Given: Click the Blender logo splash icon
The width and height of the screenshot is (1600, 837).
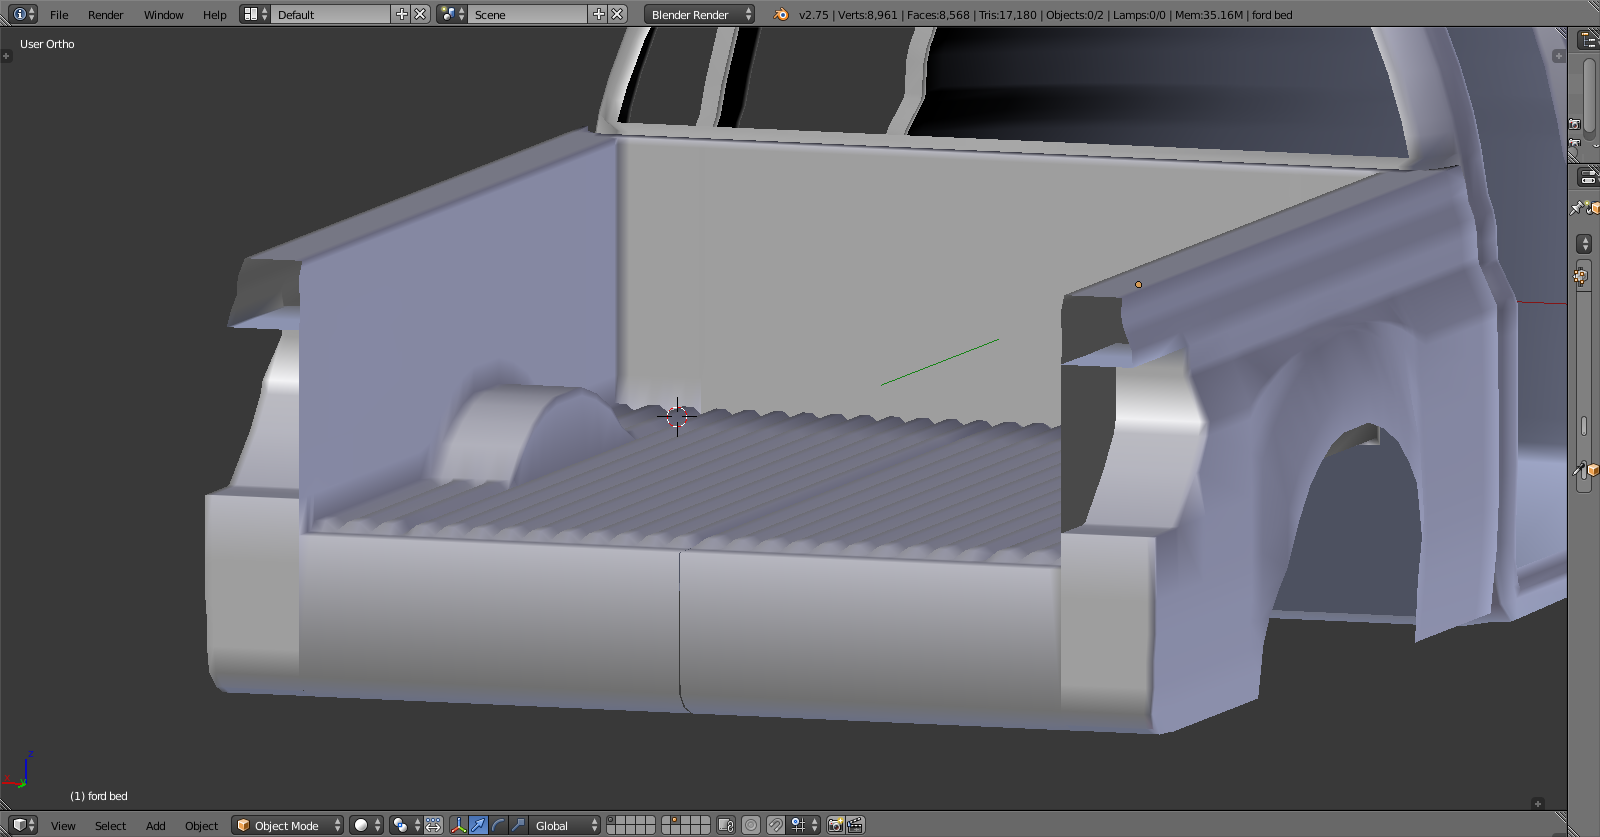Looking at the screenshot, I should click(x=781, y=14).
